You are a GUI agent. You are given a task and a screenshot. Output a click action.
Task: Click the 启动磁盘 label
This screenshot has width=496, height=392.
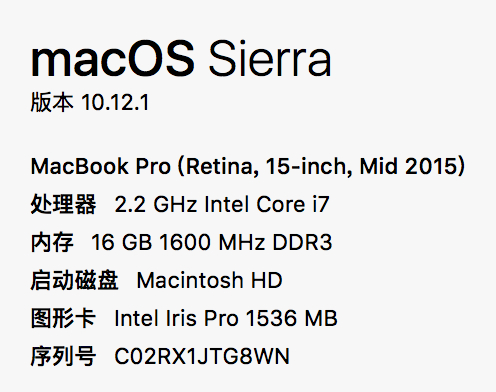point(74,280)
